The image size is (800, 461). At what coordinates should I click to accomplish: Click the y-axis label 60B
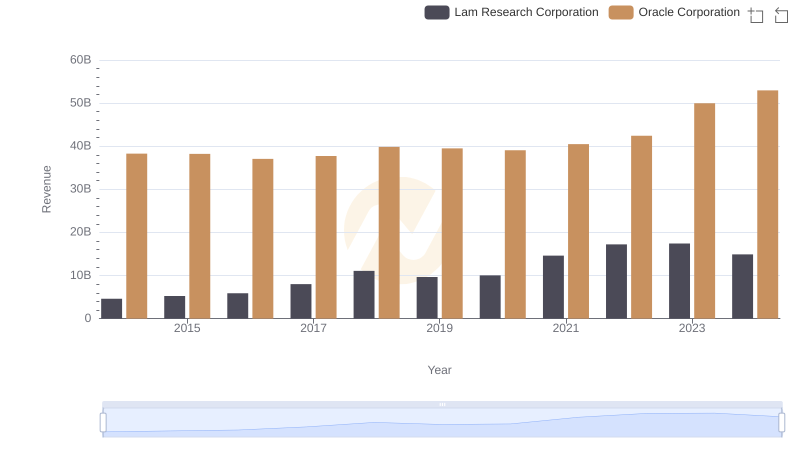pyautogui.click(x=81, y=60)
